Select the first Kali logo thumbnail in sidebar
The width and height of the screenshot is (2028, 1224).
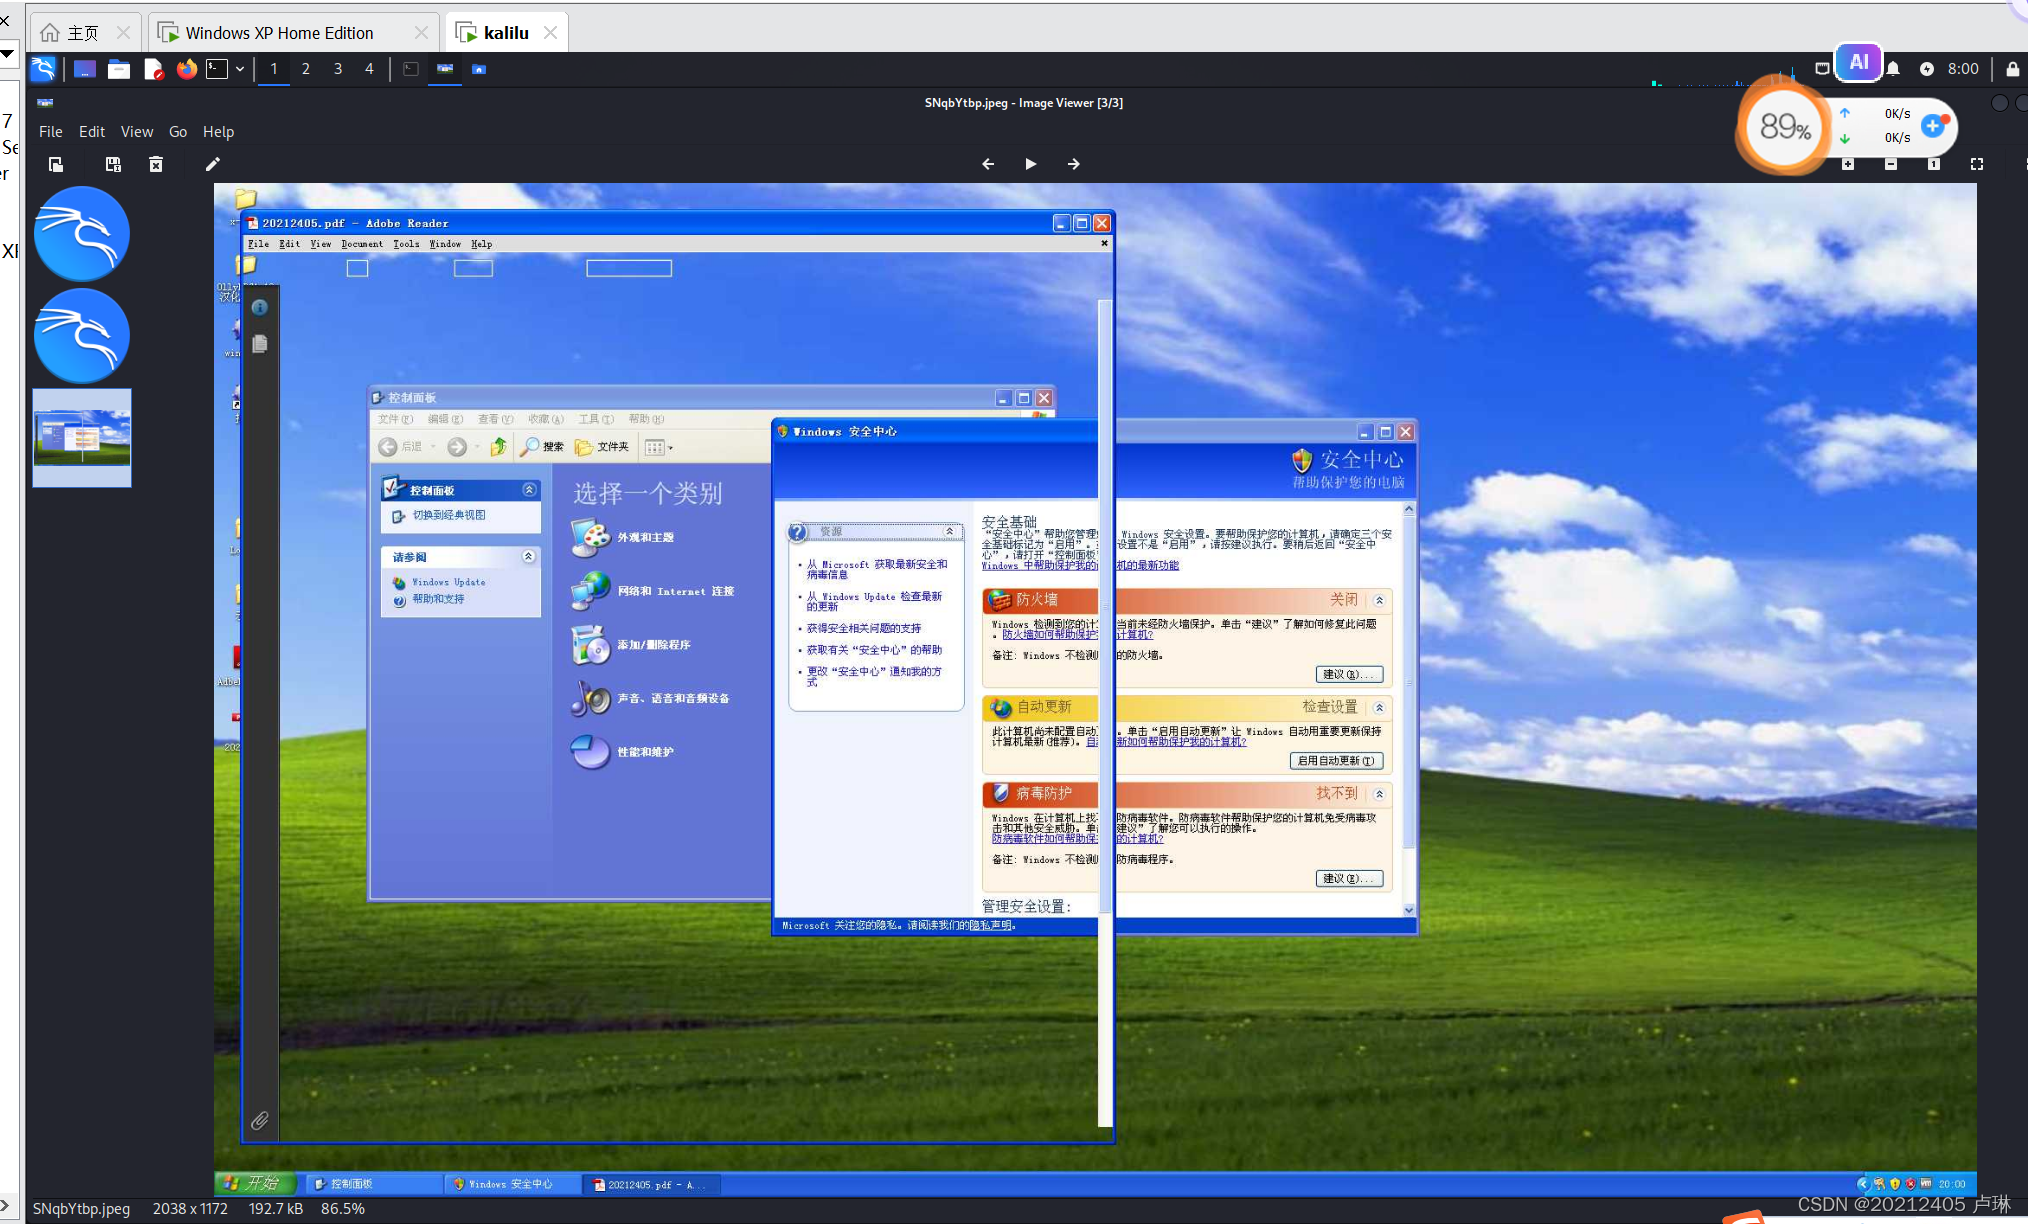coord(82,234)
